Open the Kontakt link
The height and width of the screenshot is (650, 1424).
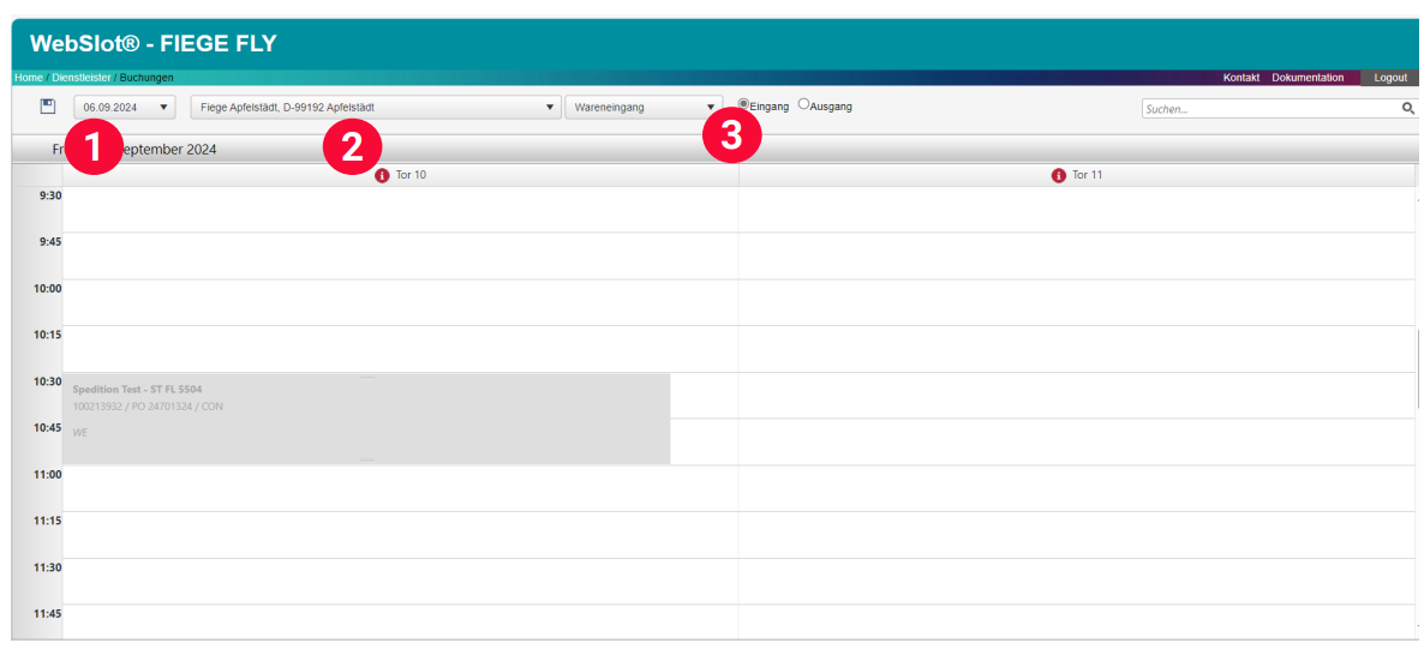(1241, 77)
